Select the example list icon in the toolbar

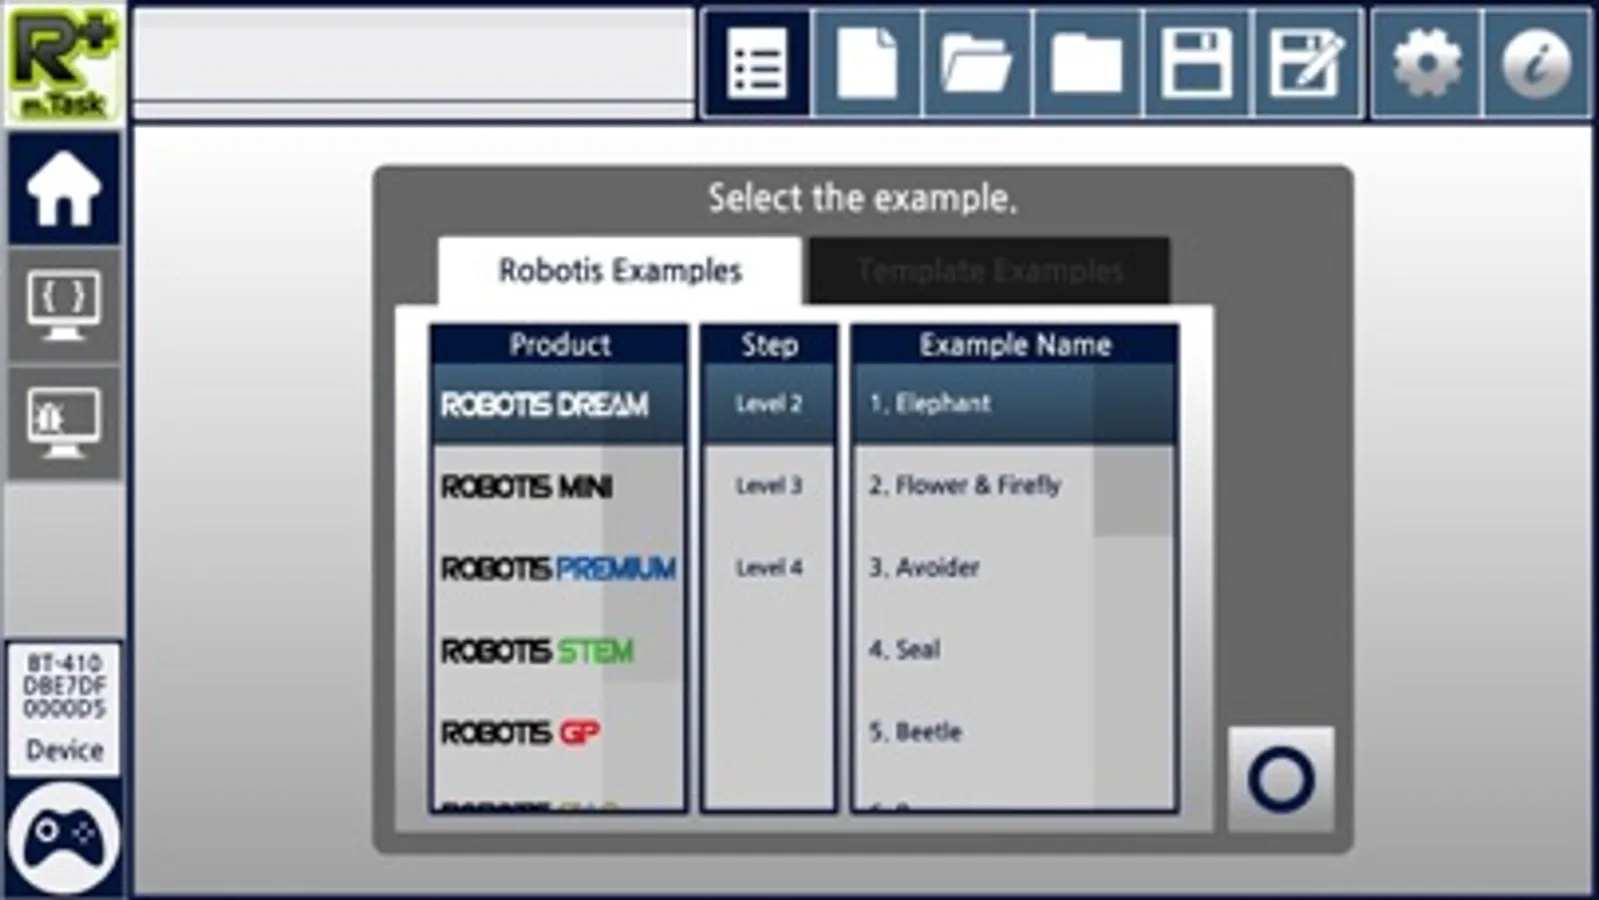click(x=757, y=63)
